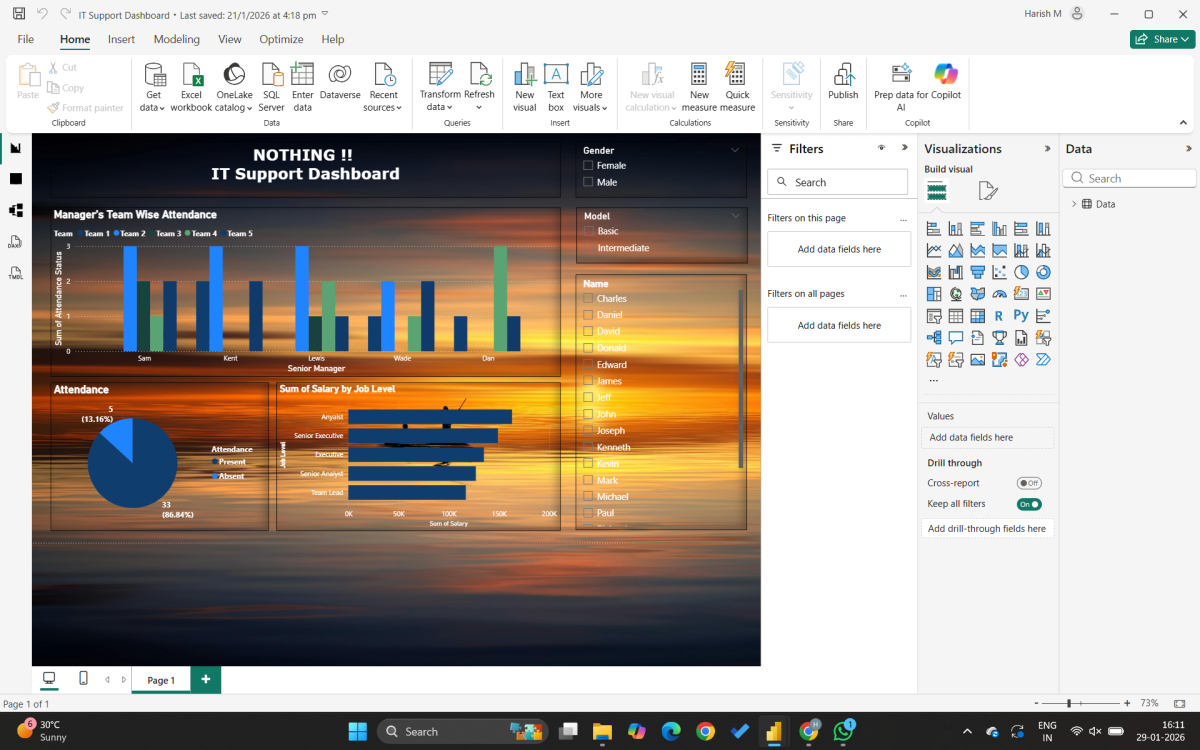Collapse the Visualizations pane
Screen dimensions: 1200x750
tap(1047, 148)
